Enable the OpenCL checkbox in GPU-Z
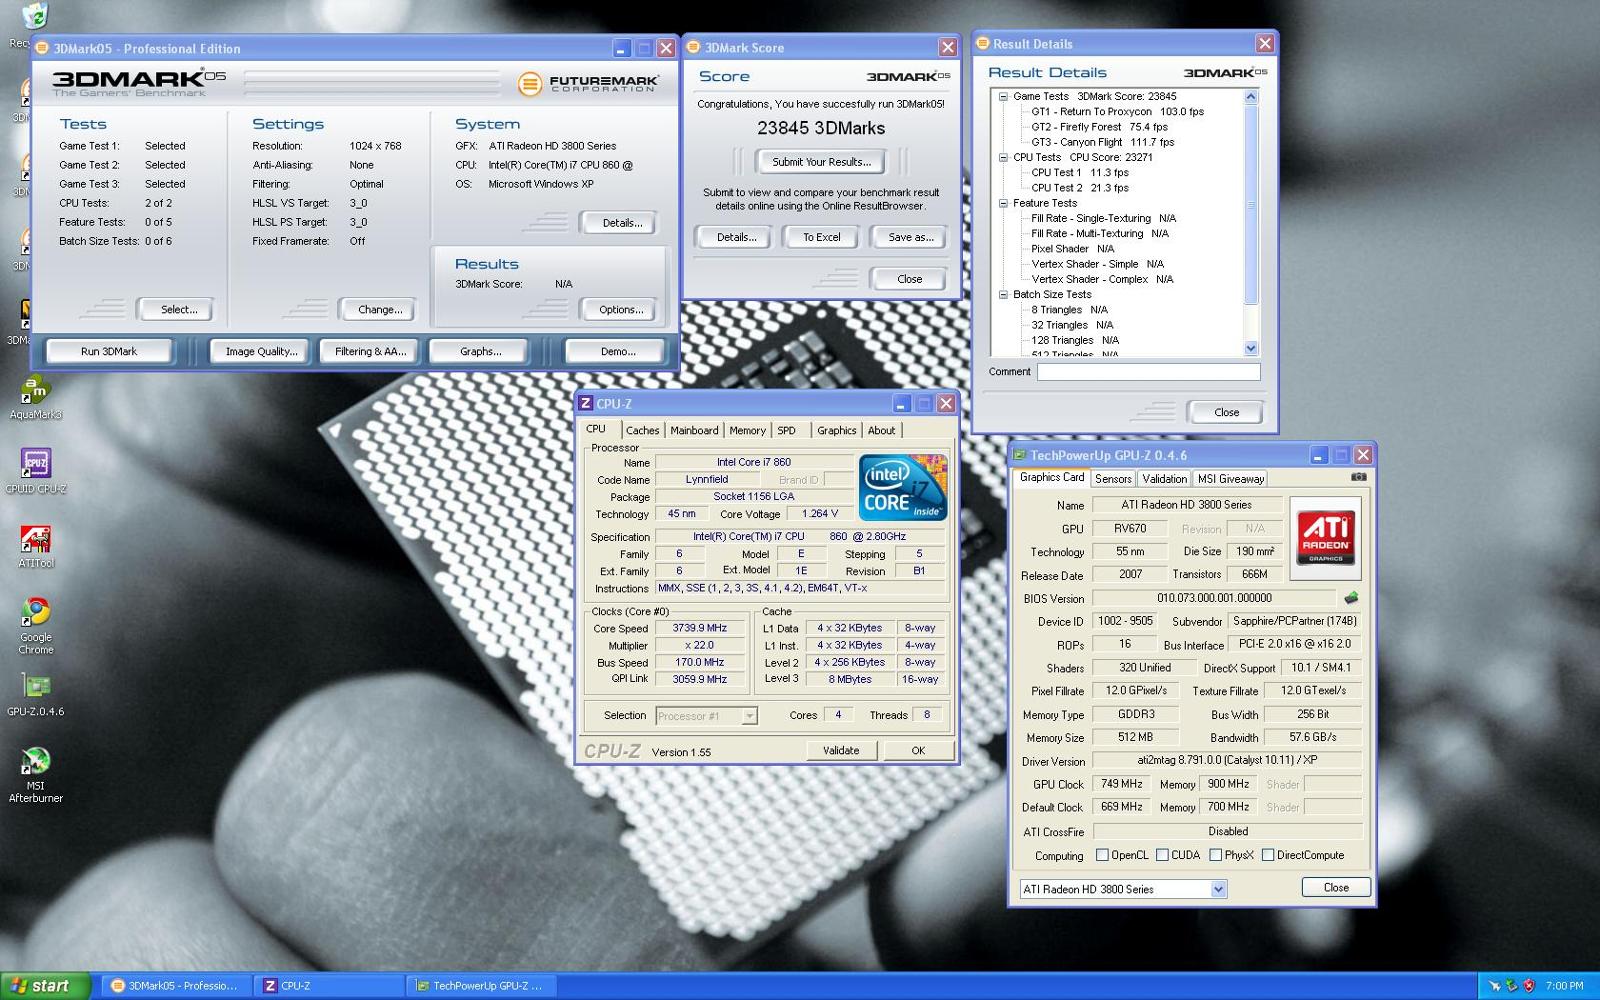Viewport: 1600px width, 1000px height. [1102, 855]
